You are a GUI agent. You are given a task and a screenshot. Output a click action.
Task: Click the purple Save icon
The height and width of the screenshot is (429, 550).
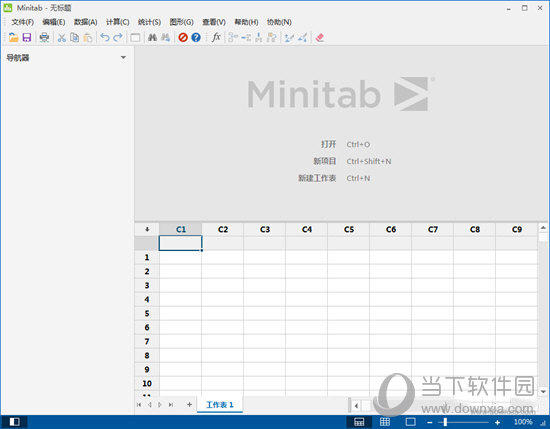click(27, 37)
